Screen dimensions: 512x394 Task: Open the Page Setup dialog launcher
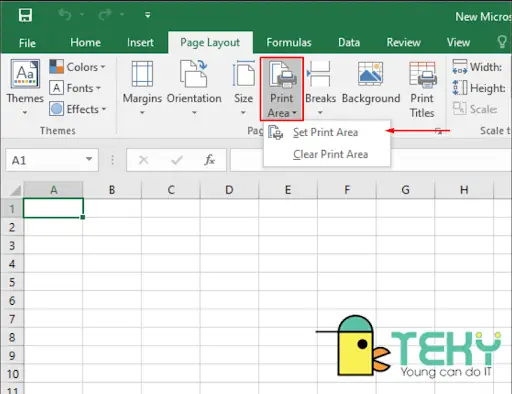(439, 131)
